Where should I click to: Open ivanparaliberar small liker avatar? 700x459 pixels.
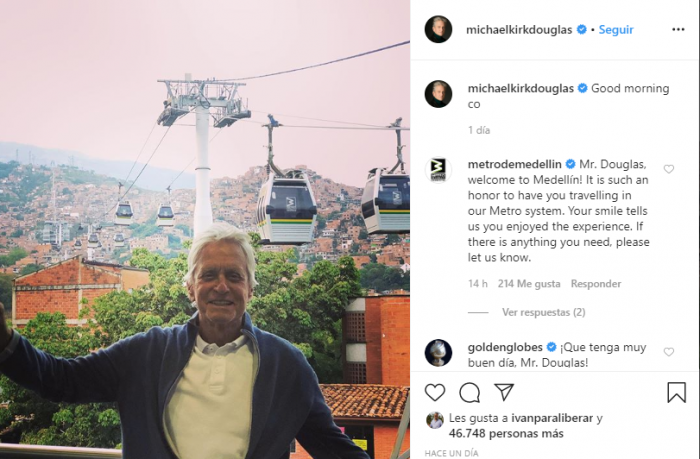[x=435, y=420]
